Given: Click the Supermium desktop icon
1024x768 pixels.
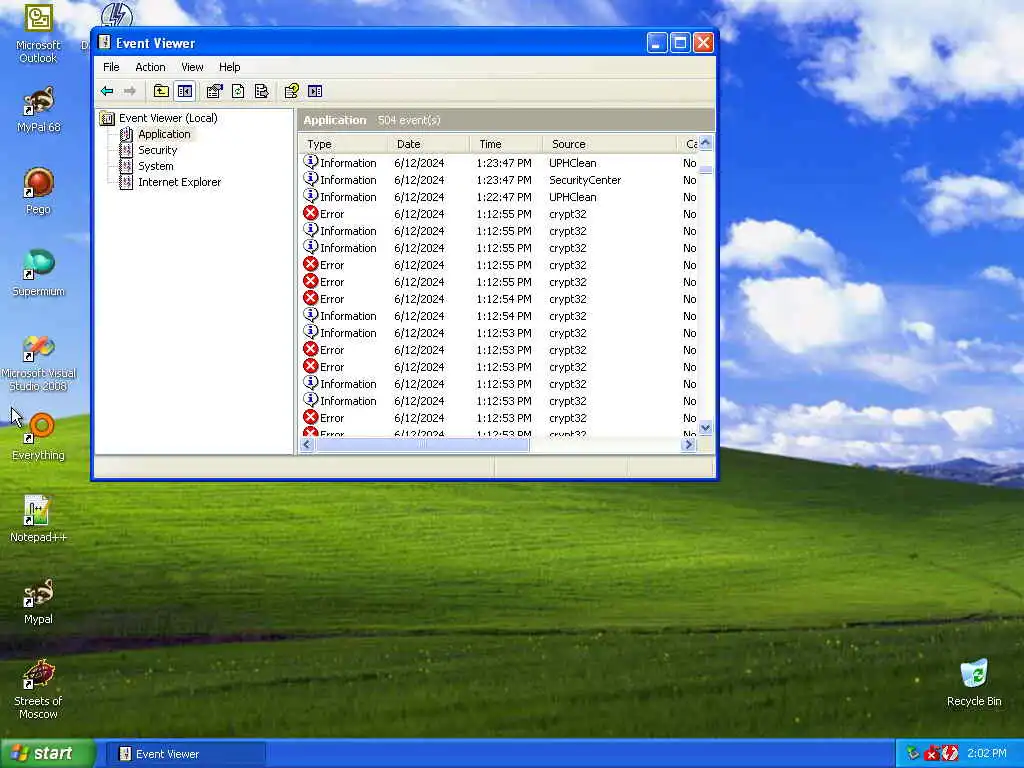Looking at the screenshot, I should (38, 273).
